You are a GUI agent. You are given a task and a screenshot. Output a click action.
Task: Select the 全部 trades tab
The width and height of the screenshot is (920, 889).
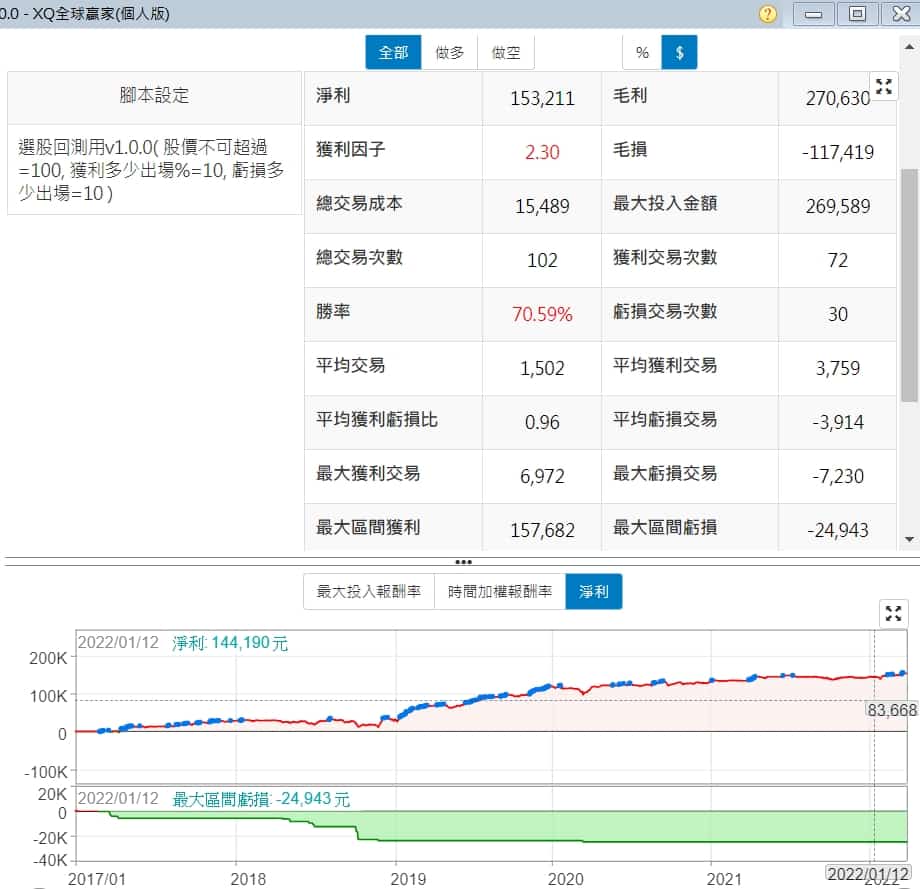click(393, 53)
